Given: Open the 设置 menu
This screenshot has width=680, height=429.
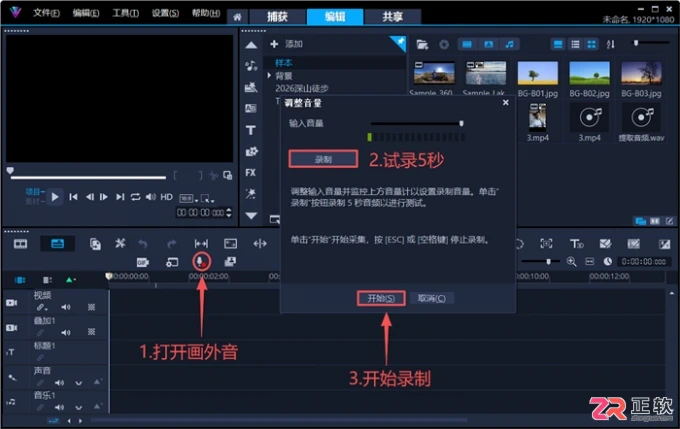Looking at the screenshot, I should [x=165, y=13].
